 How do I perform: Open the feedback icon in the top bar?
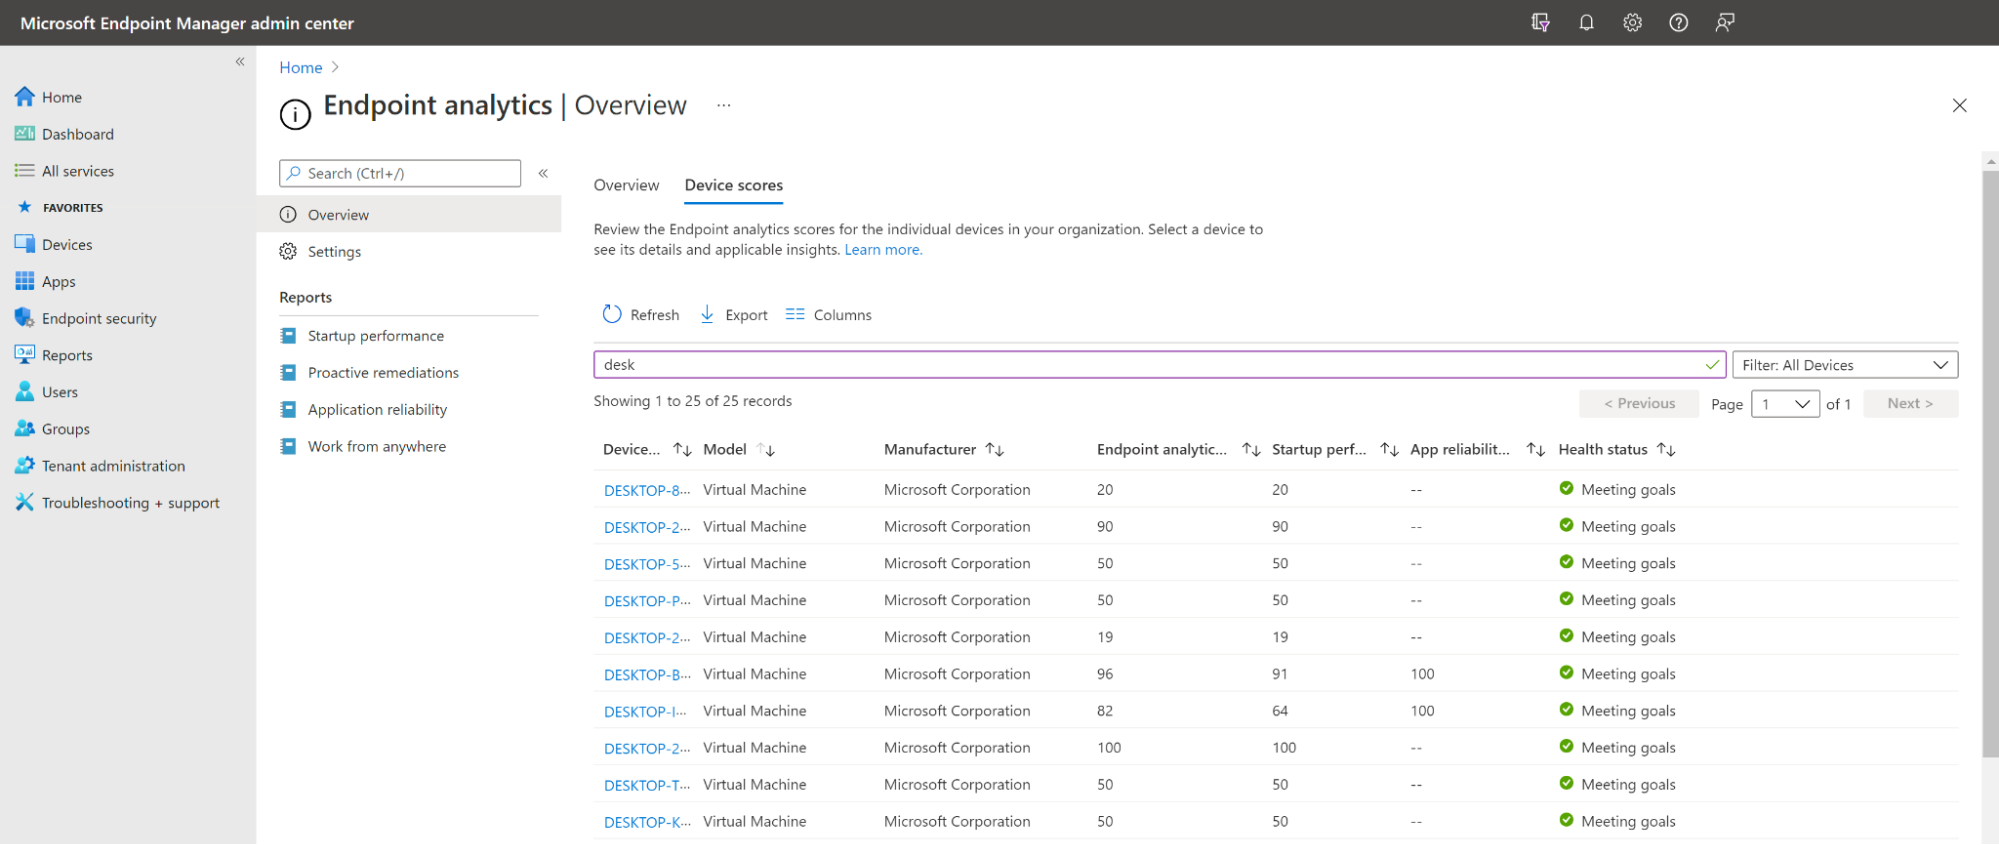pyautogui.click(x=1725, y=23)
